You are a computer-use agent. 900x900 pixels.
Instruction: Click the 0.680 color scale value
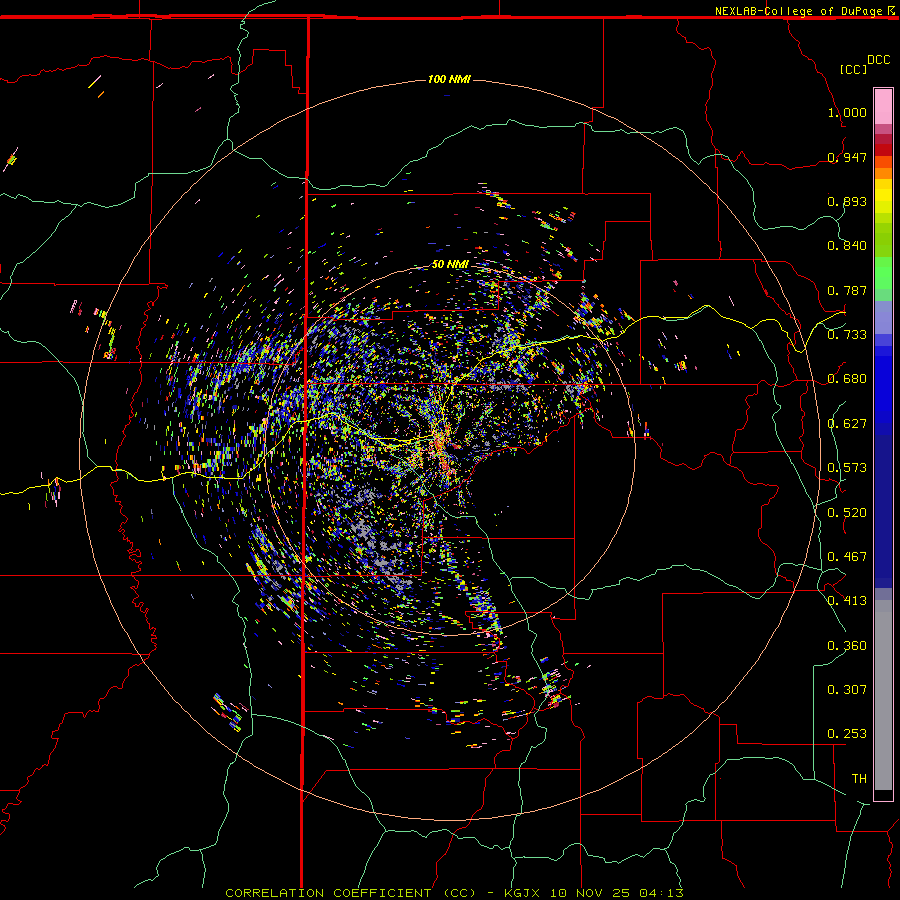[847, 379]
